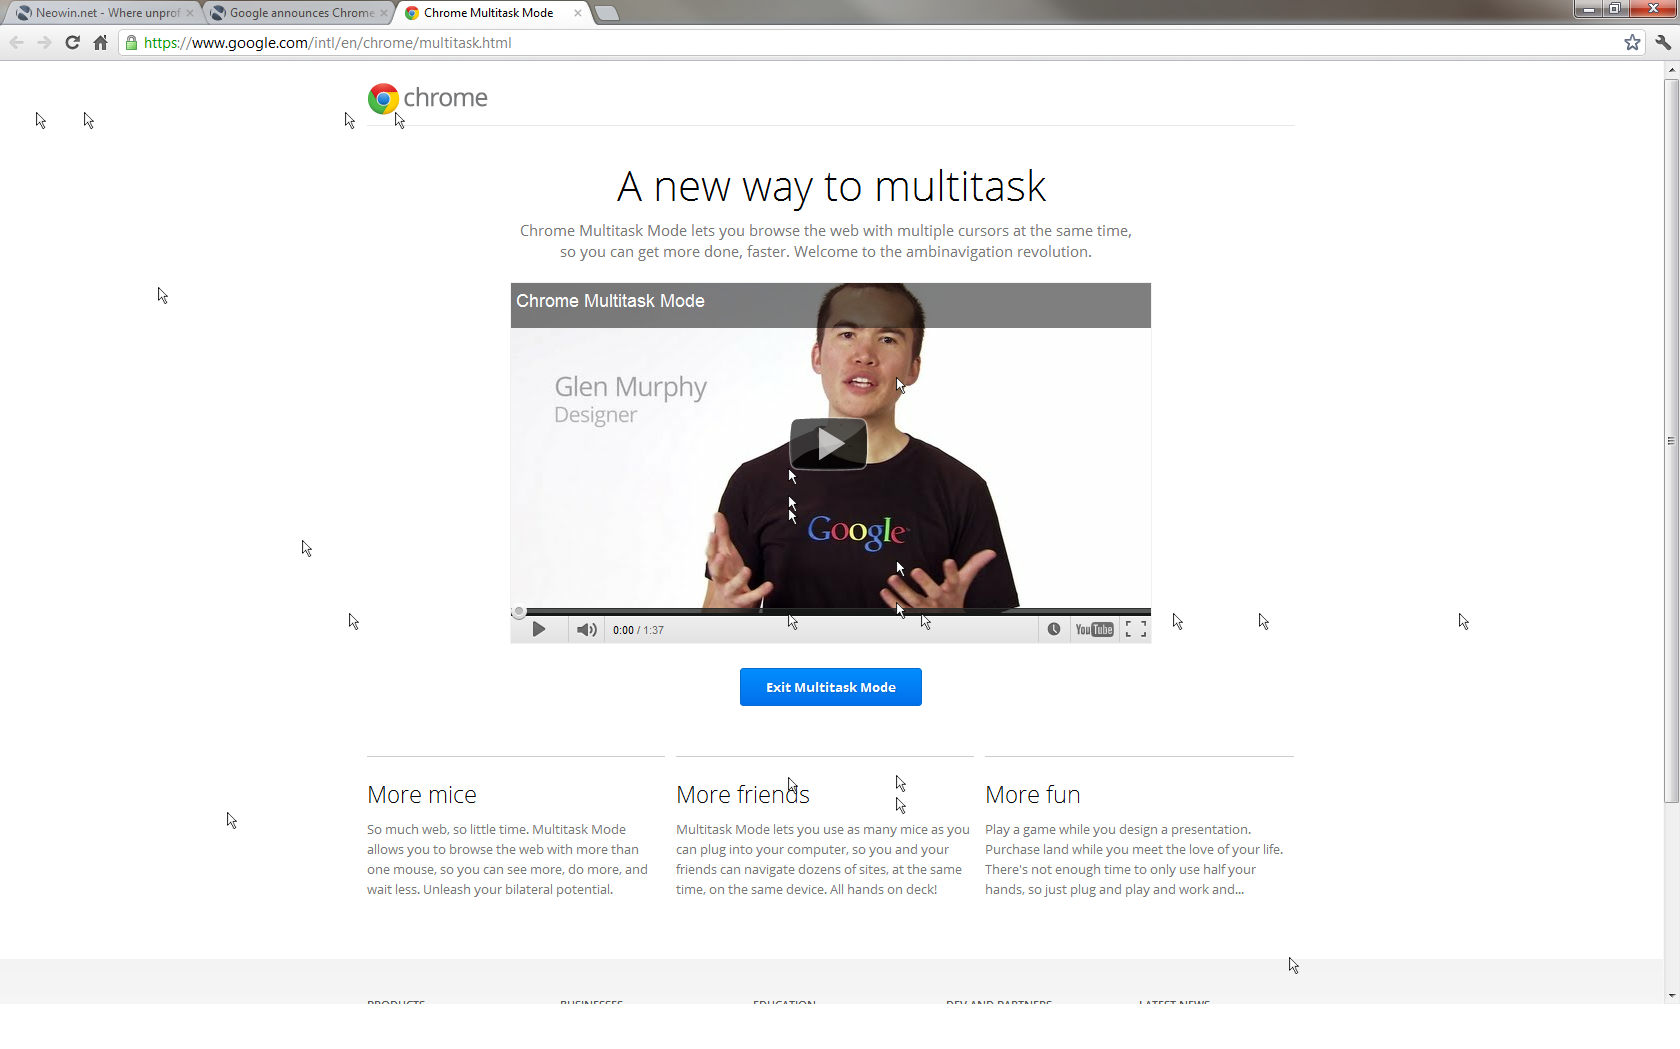Open the video Watch Later clock icon

click(x=1054, y=630)
